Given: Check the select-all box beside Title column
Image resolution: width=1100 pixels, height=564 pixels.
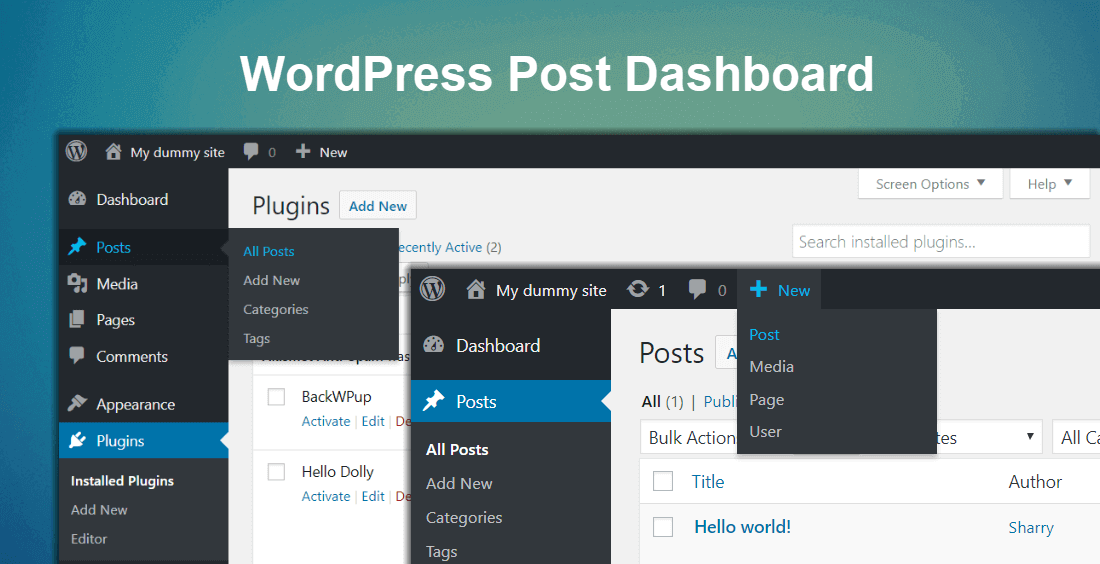Looking at the screenshot, I should 663,481.
